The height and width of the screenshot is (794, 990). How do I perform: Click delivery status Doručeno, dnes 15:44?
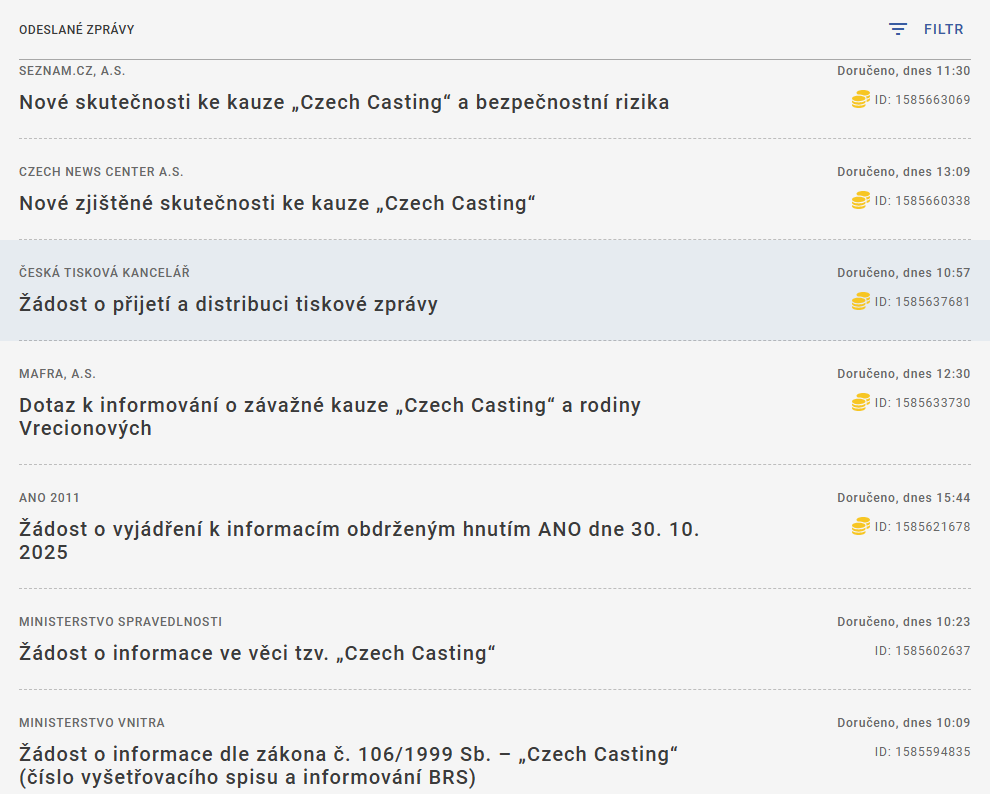[903, 498]
